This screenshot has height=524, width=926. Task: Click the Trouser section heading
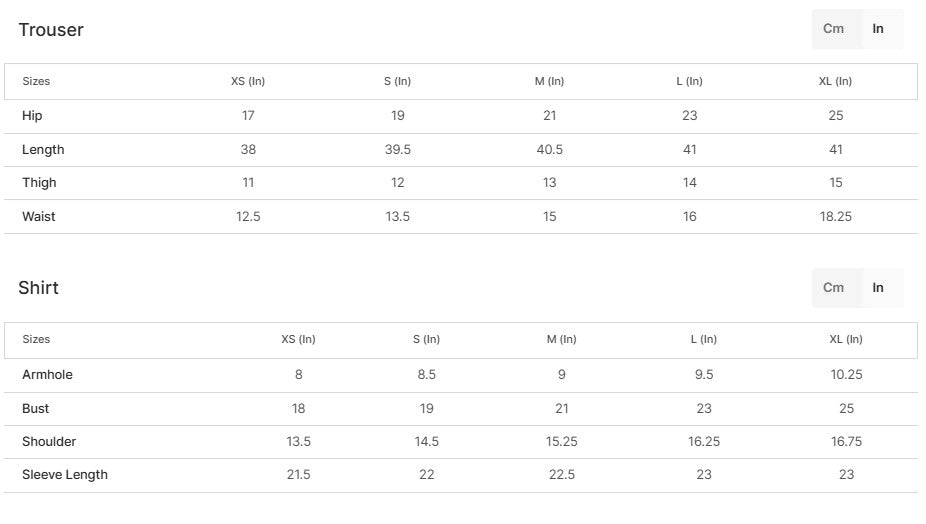51,30
